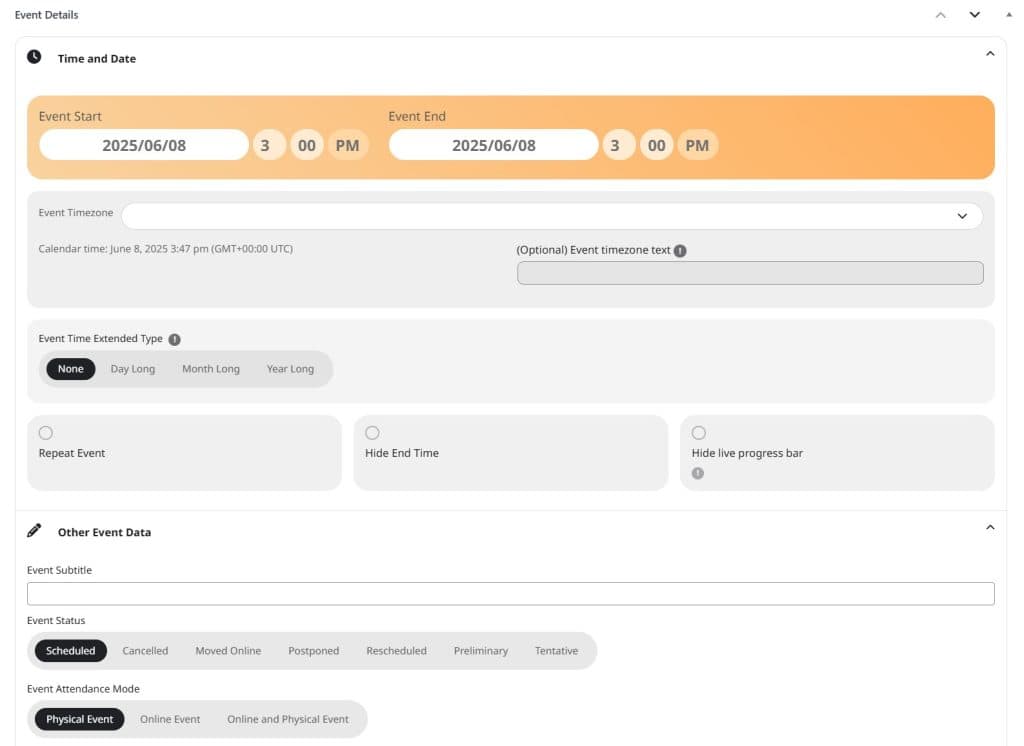Click info icon under Hide live progress bar
1024x746 pixels.
point(698,474)
